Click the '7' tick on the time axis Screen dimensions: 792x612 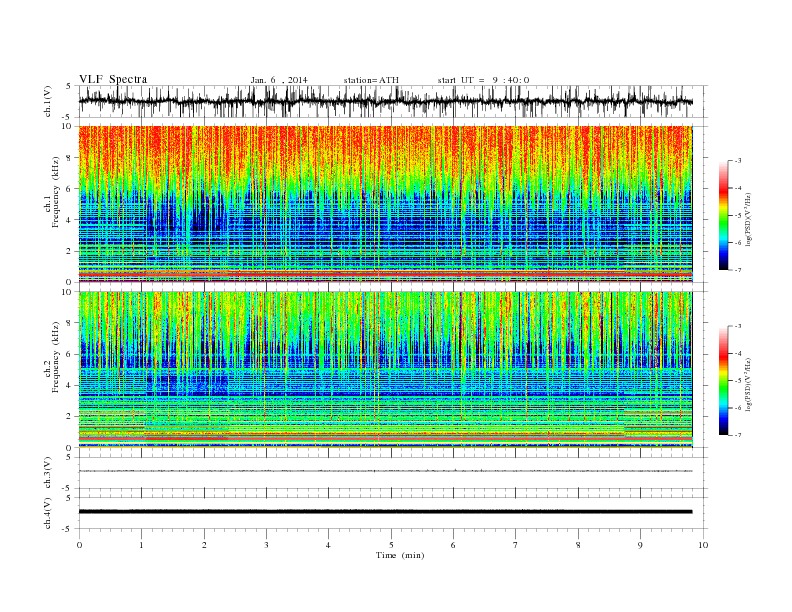tap(516, 545)
